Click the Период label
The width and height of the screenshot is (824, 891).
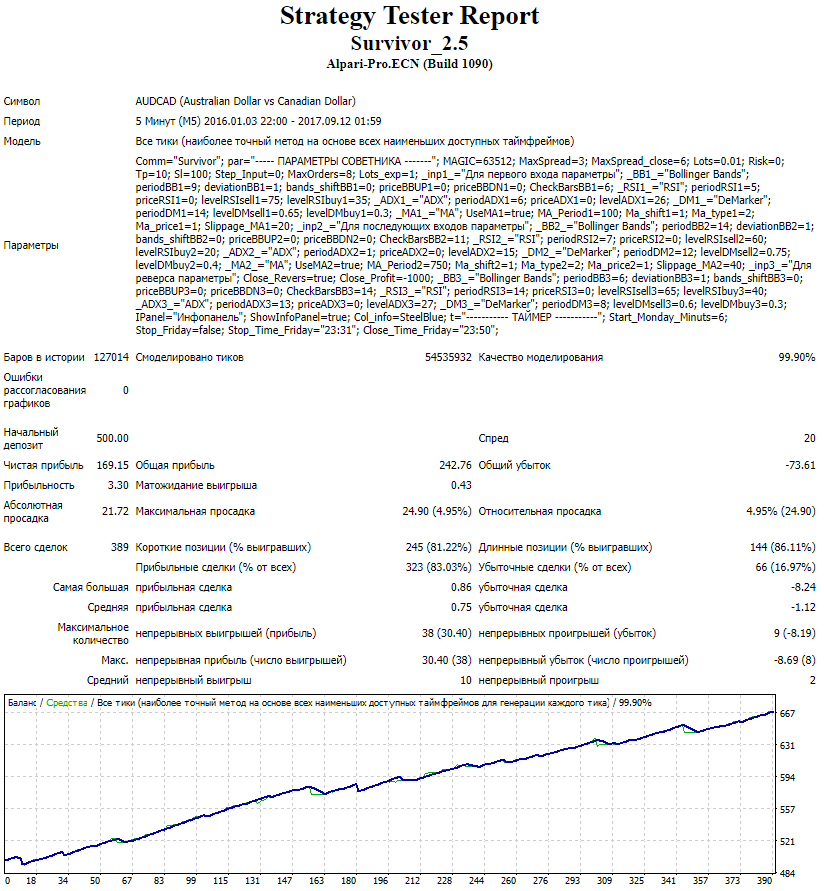[22, 121]
